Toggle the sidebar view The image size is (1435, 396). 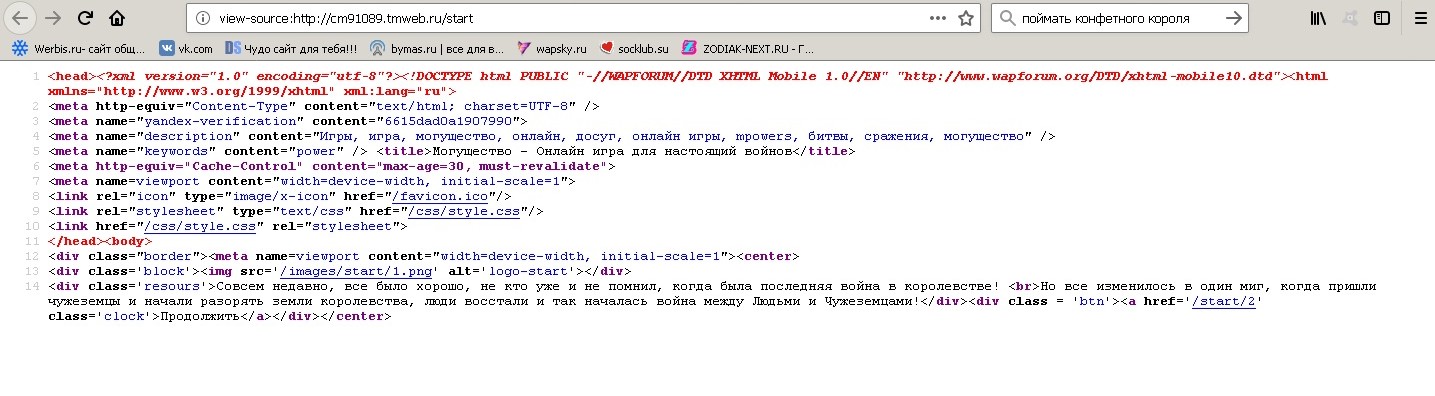pos(1381,18)
